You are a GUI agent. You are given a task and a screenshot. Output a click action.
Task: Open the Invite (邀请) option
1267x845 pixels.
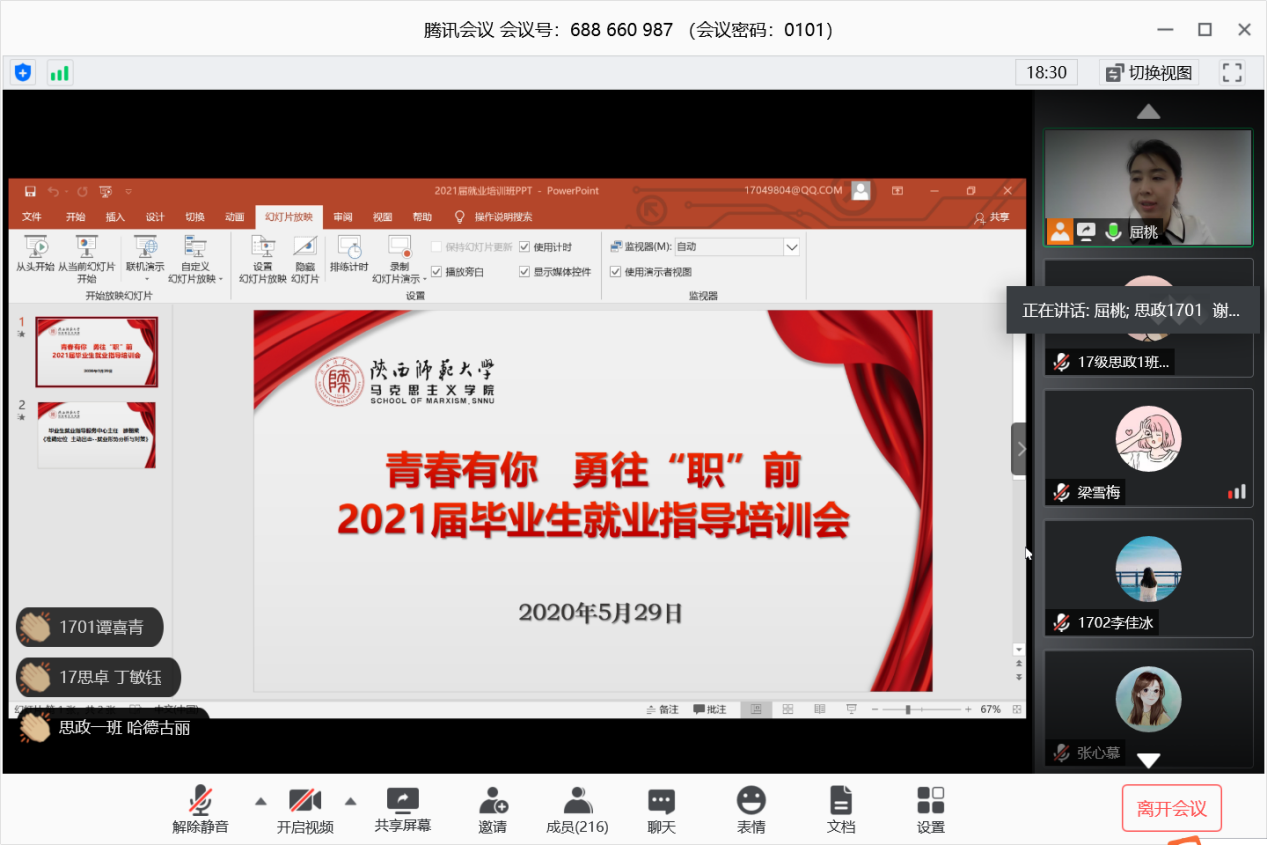(x=492, y=810)
